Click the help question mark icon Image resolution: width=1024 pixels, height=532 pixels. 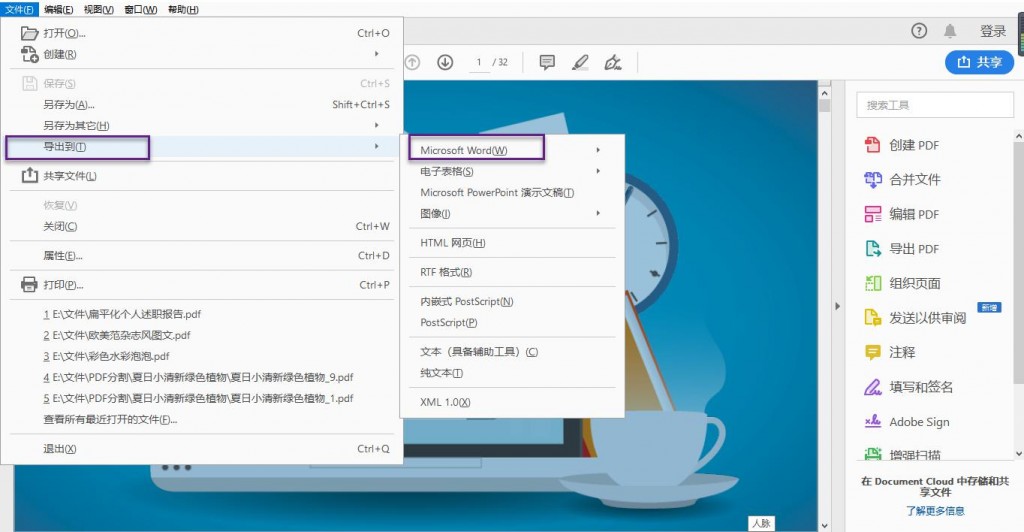(919, 31)
